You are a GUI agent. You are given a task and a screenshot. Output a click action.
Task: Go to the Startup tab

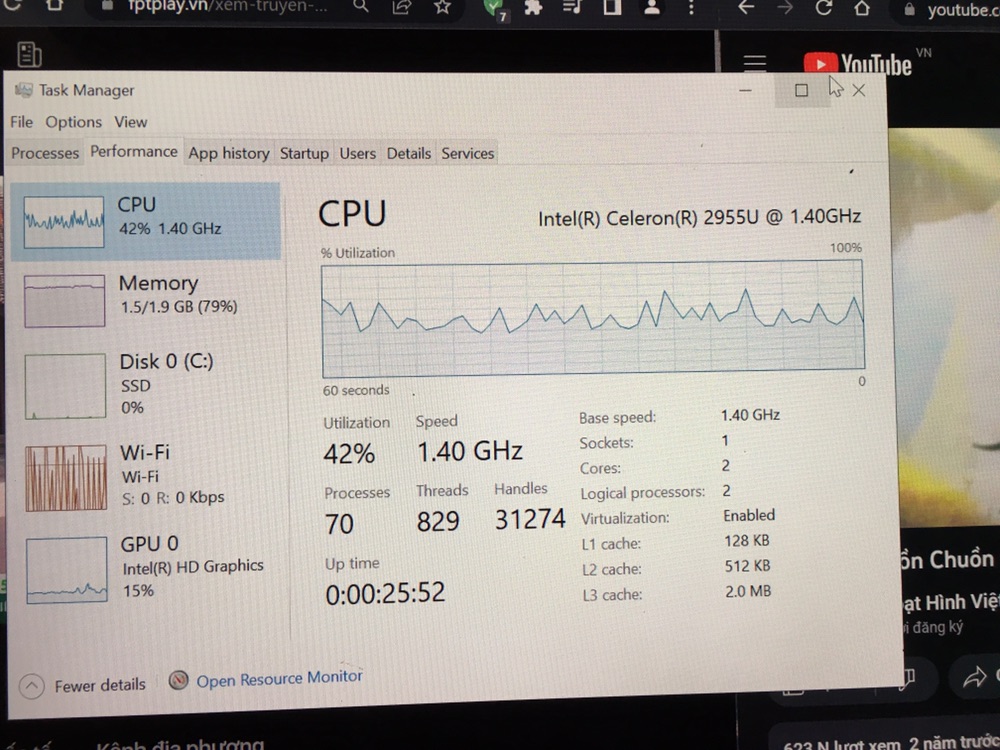point(304,153)
